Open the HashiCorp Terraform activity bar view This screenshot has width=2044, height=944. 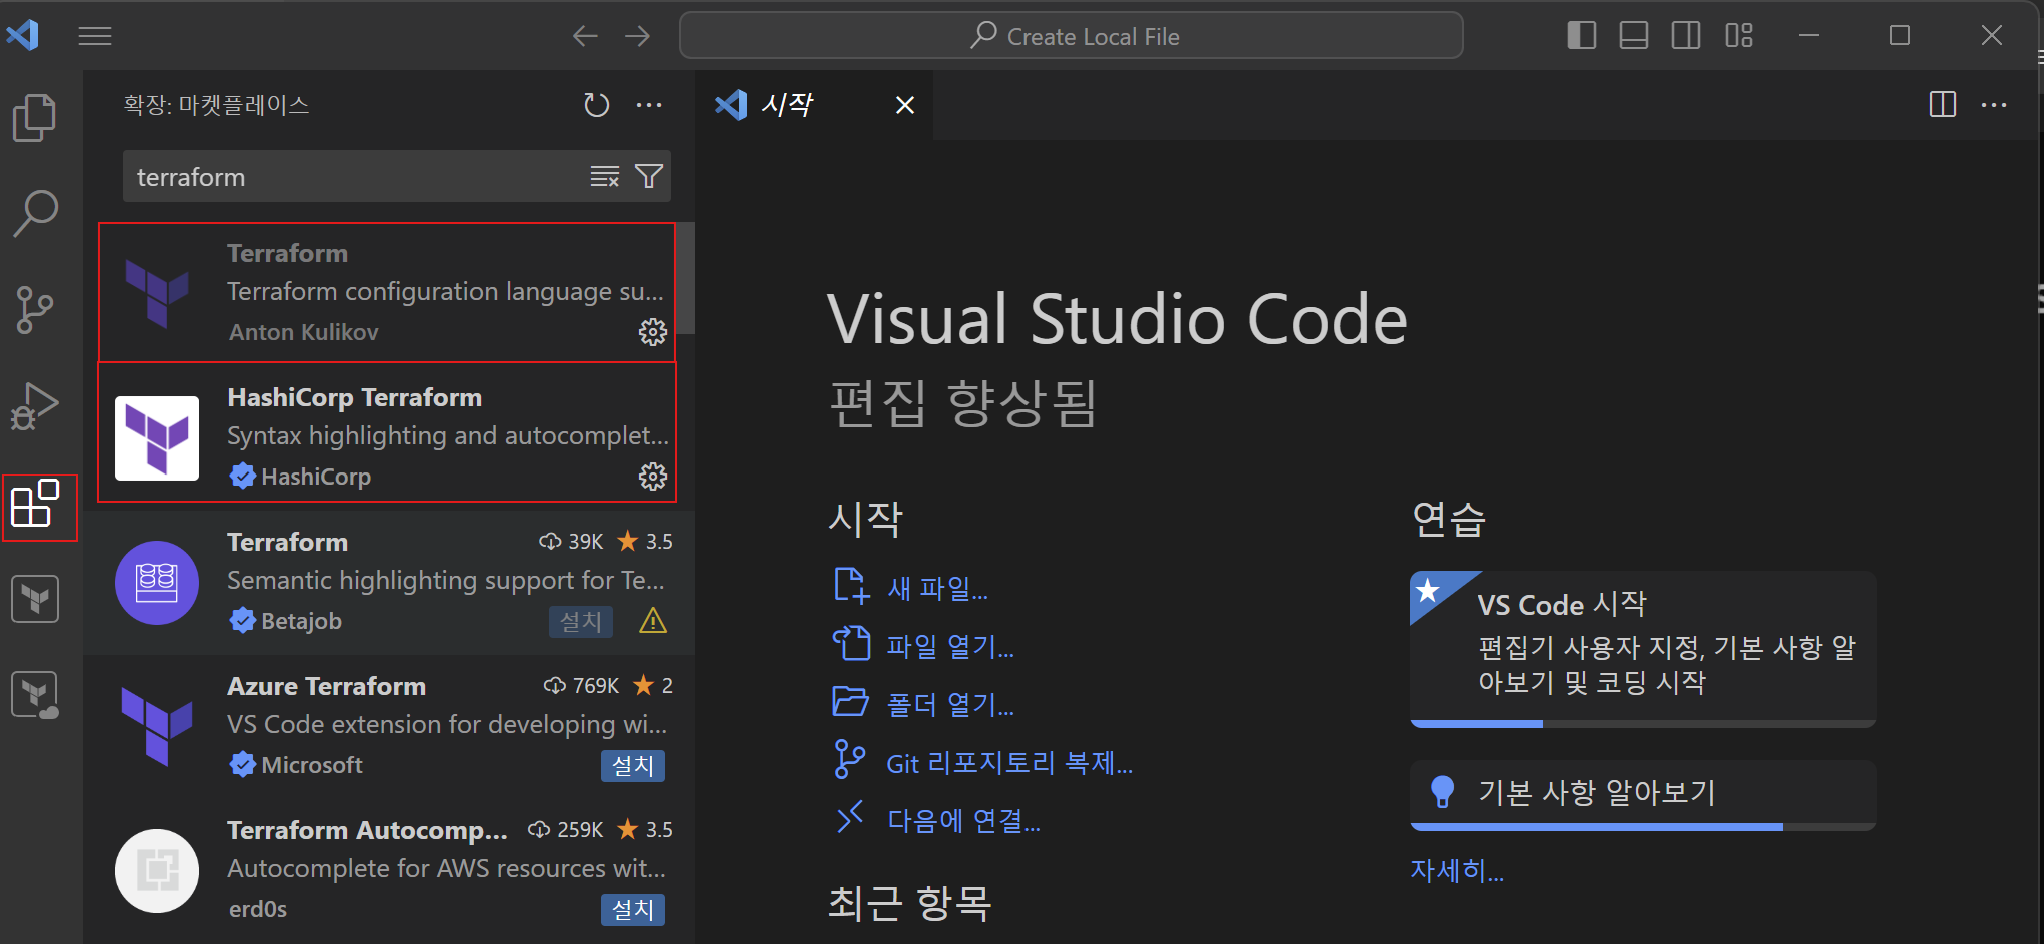[35, 599]
